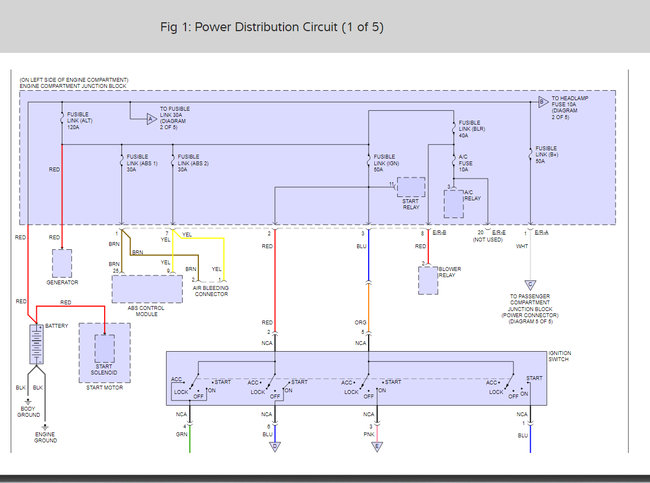The height and width of the screenshot is (483, 650).
Task: Click the 'E/R-B' connector label
Action: (439, 233)
